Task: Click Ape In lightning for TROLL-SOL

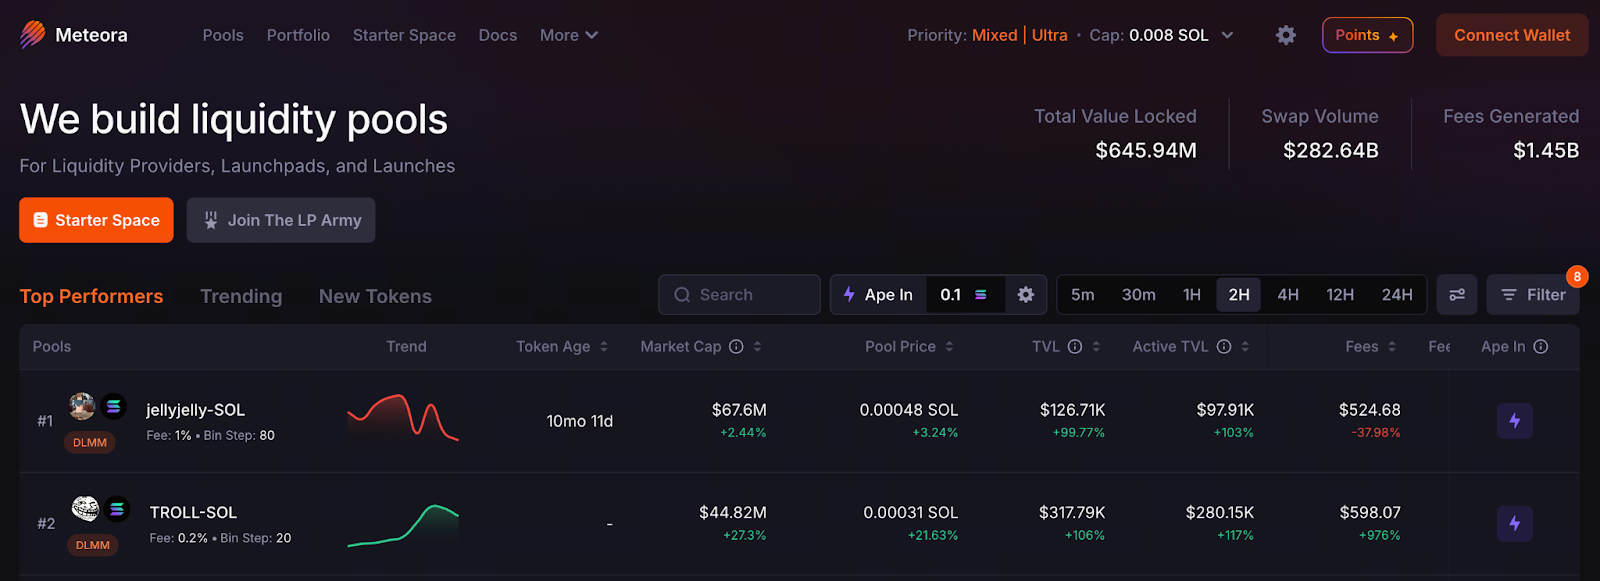Action: 1514,523
